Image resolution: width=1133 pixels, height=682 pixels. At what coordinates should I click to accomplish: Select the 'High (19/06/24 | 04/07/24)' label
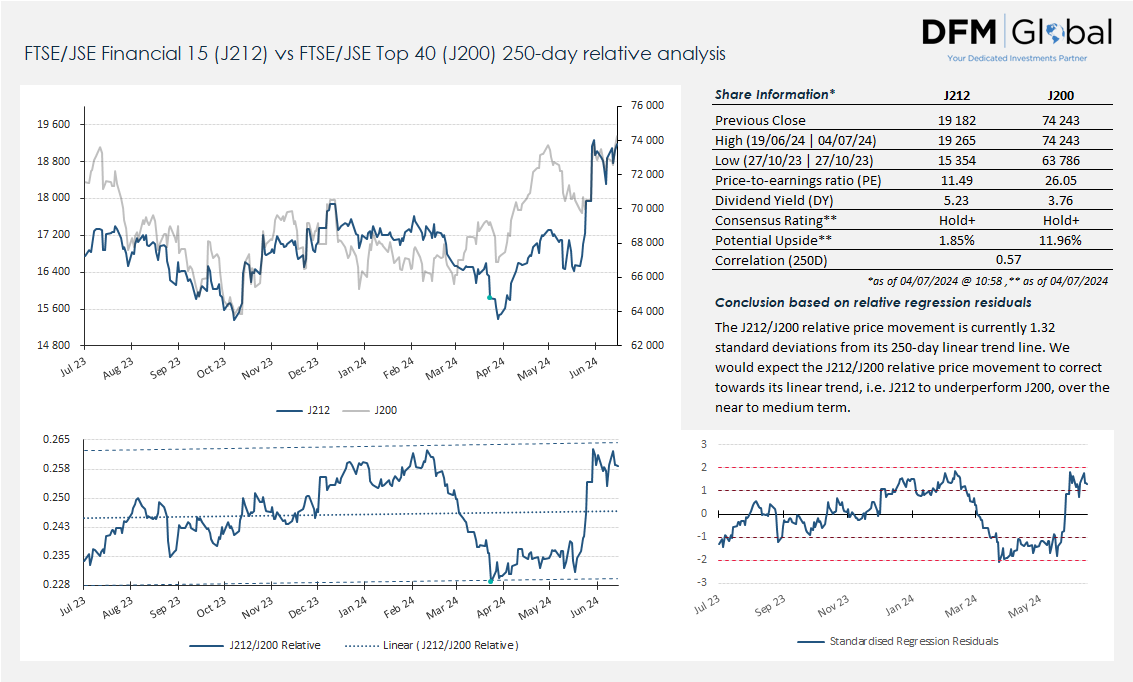796,140
